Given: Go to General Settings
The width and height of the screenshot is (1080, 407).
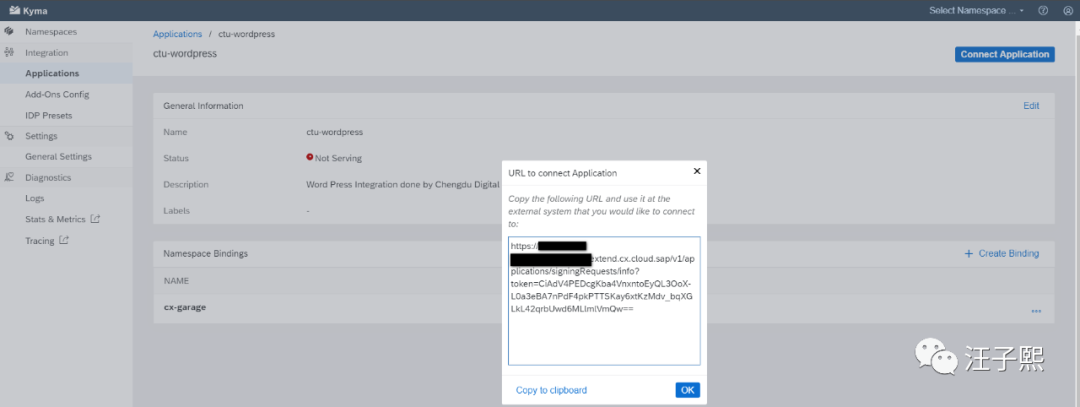Looking at the screenshot, I should click(x=59, y=156).
